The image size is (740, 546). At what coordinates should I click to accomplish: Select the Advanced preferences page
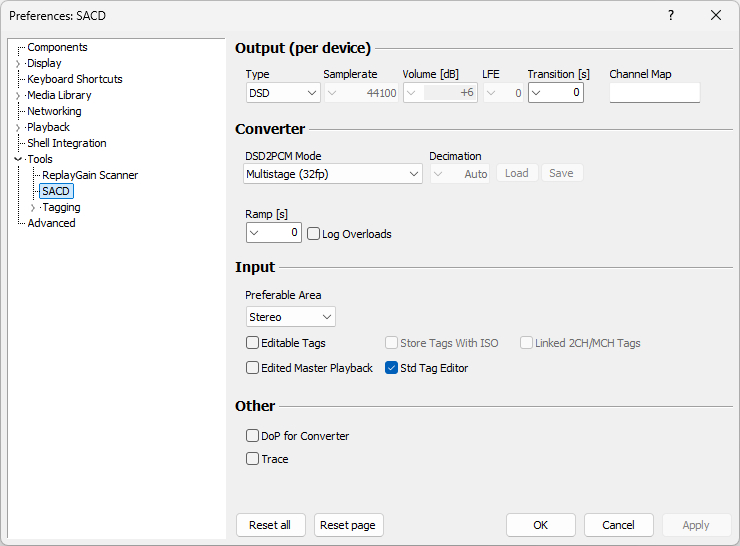[x=51, y=223]
